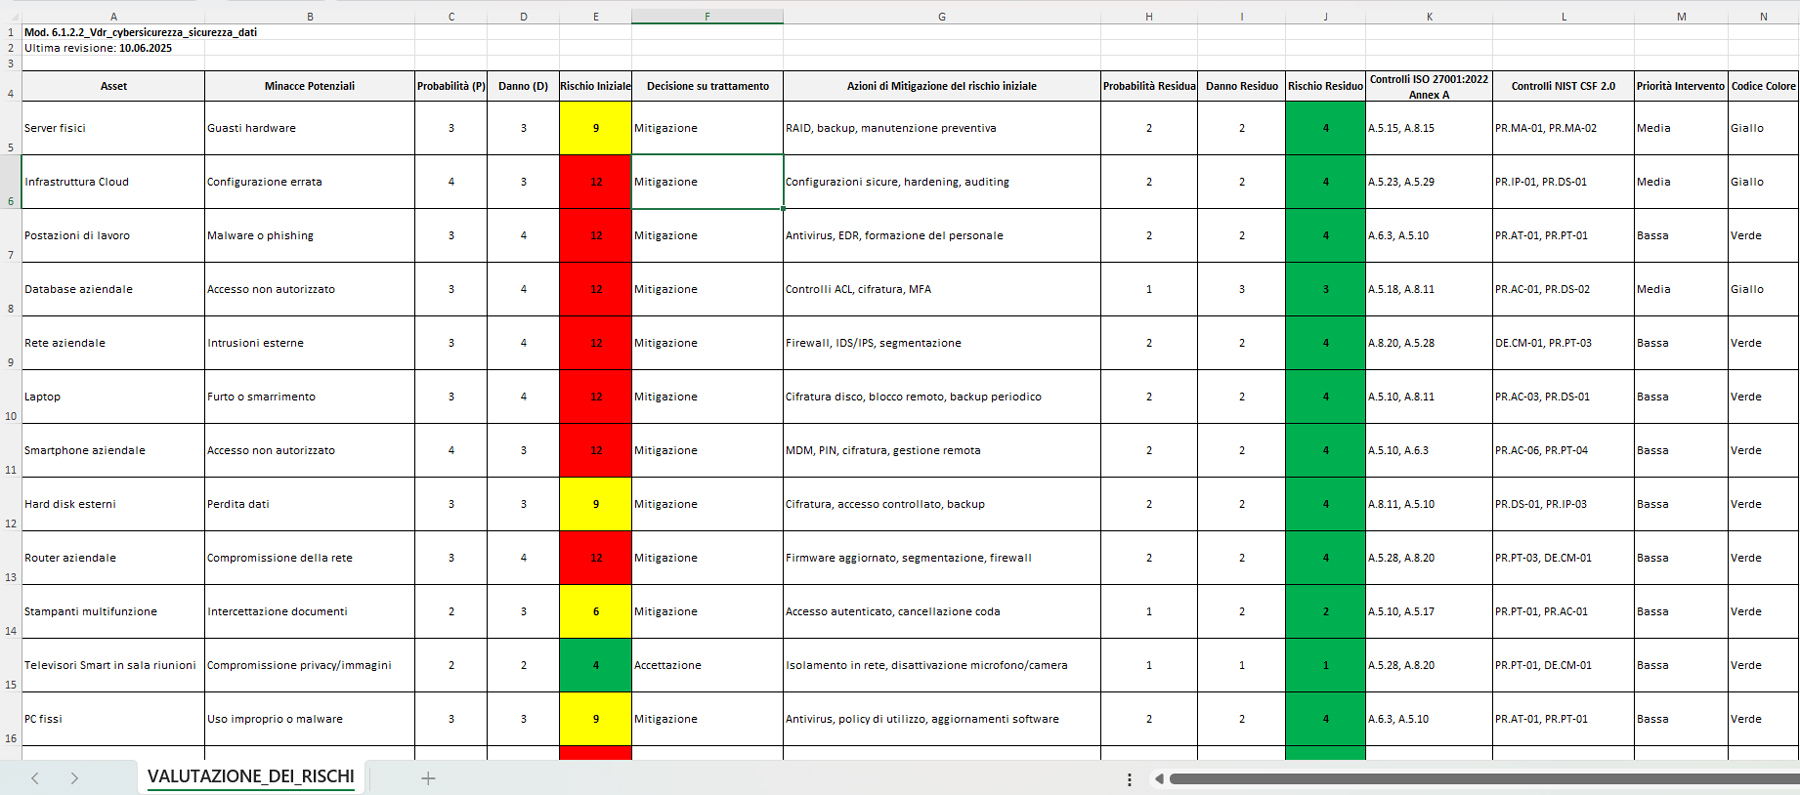Add a new sheet with plus icon

[x=428, y=778]
